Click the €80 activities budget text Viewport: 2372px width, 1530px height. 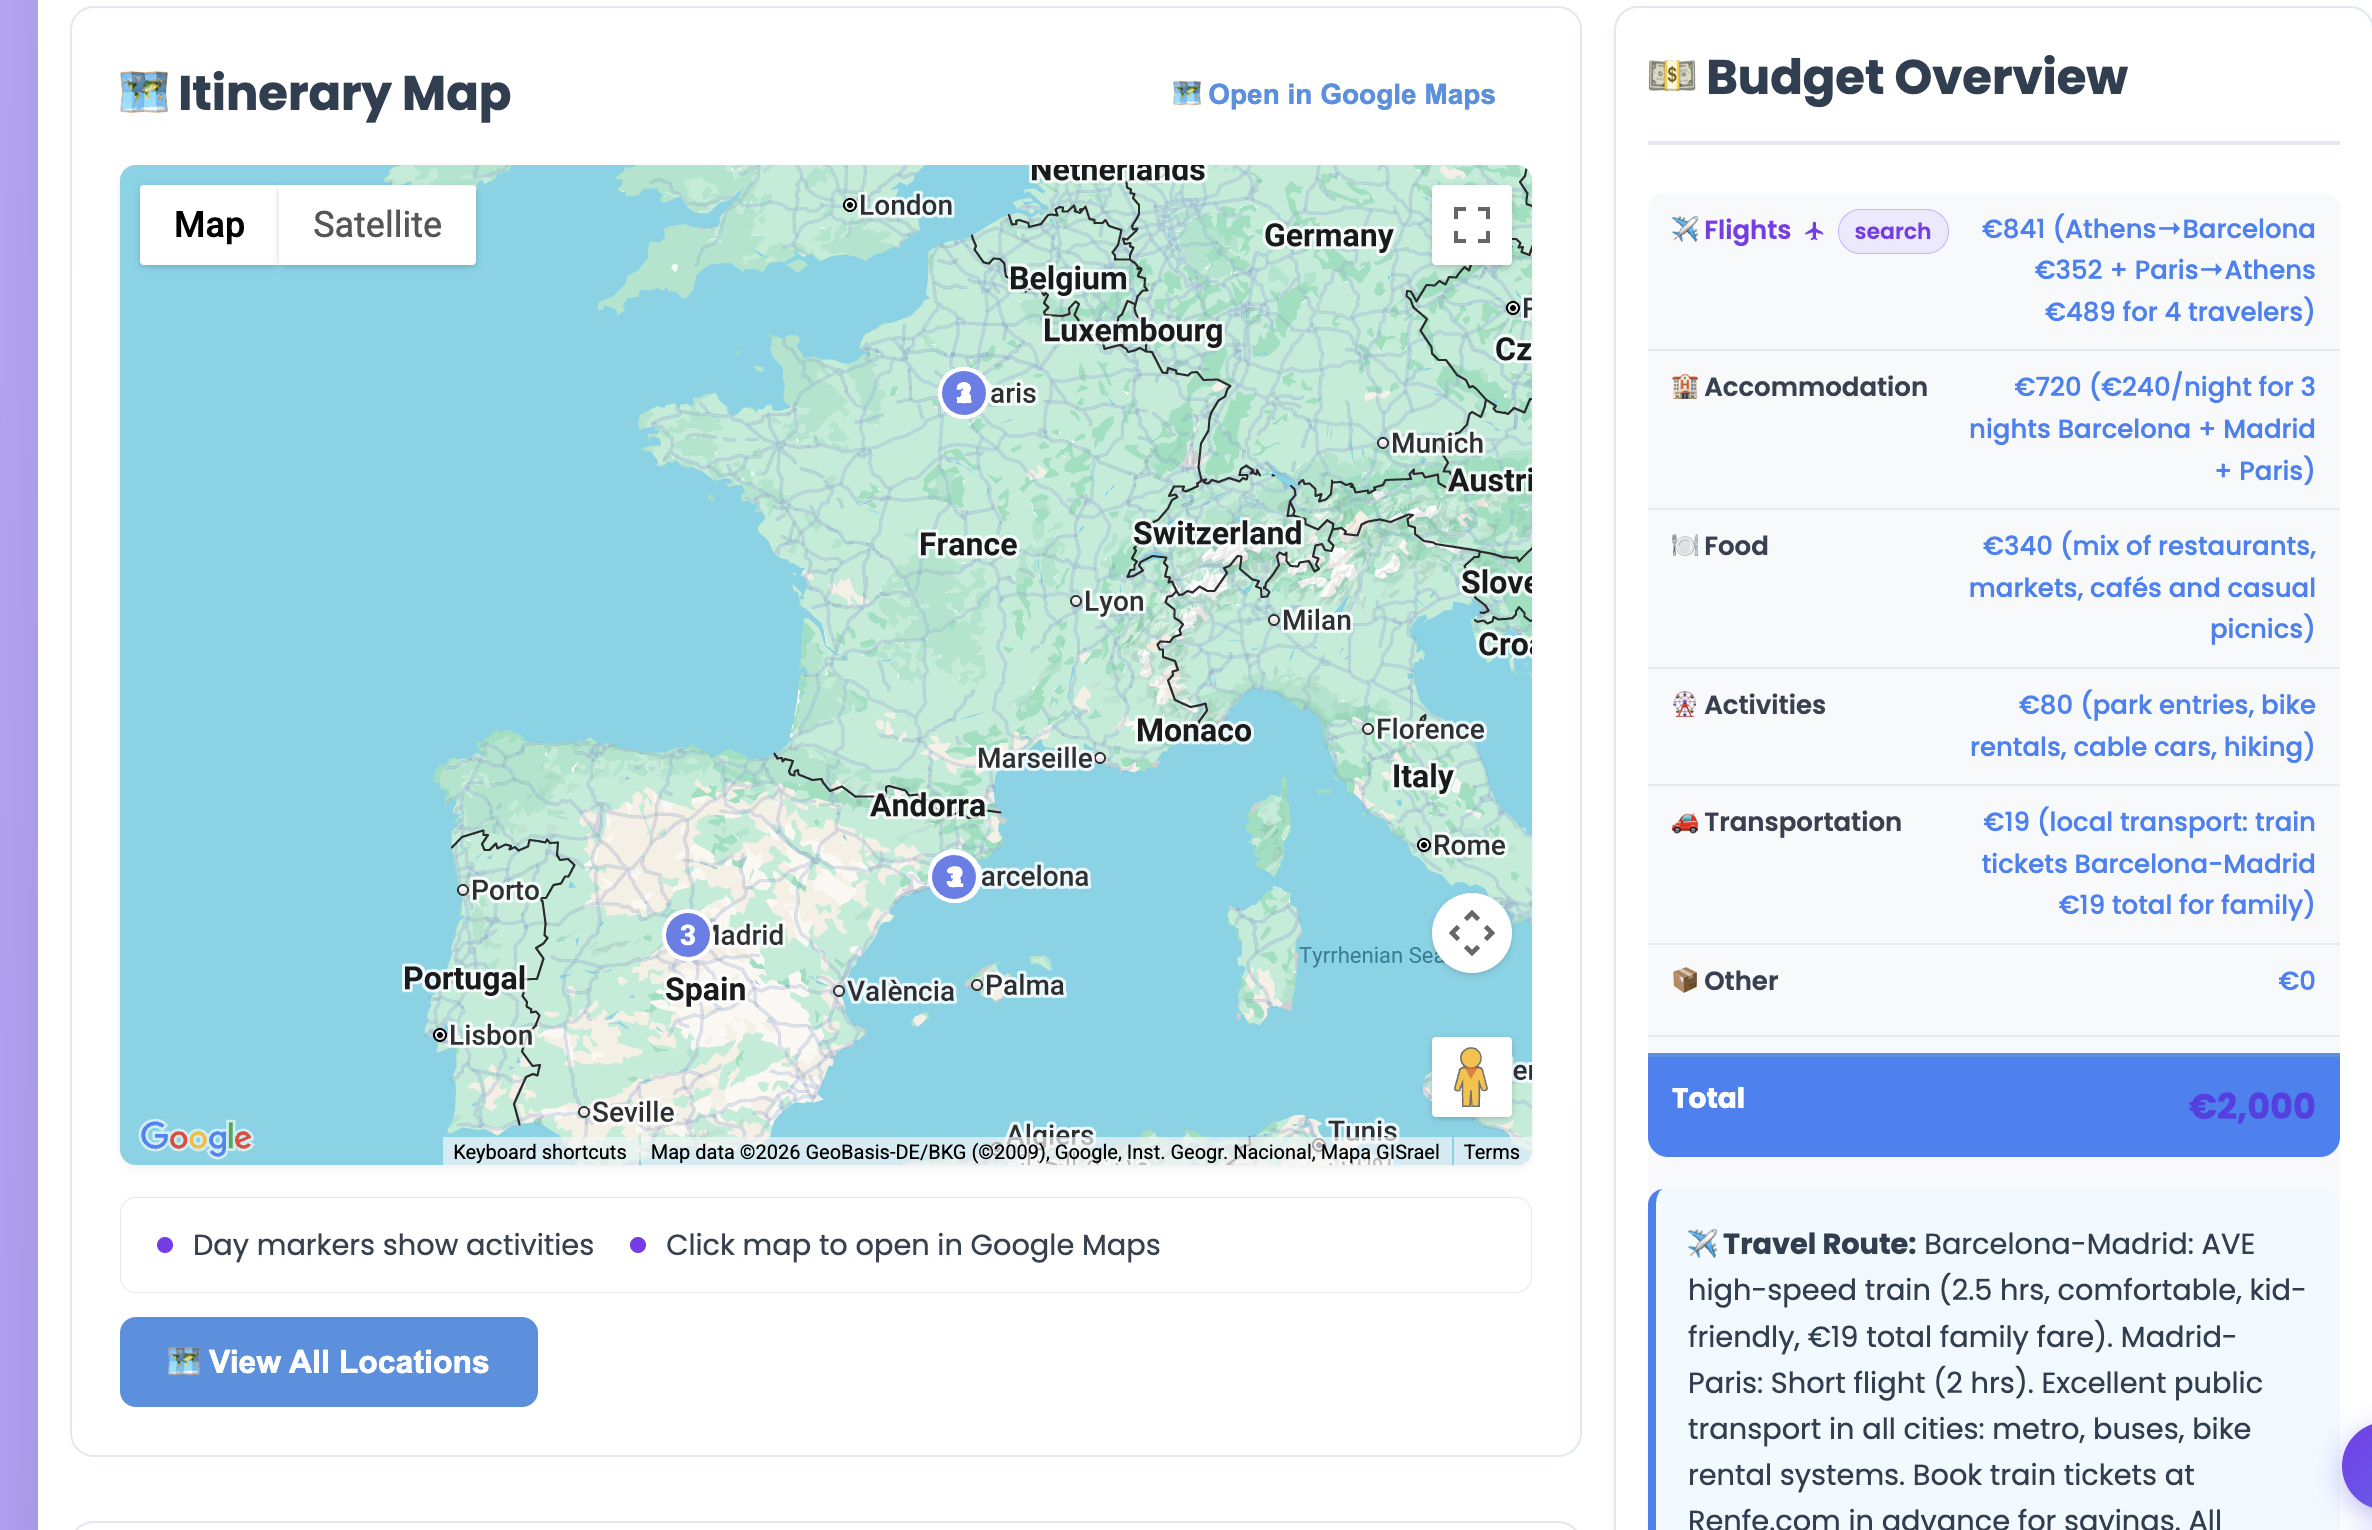(2141, 726)
